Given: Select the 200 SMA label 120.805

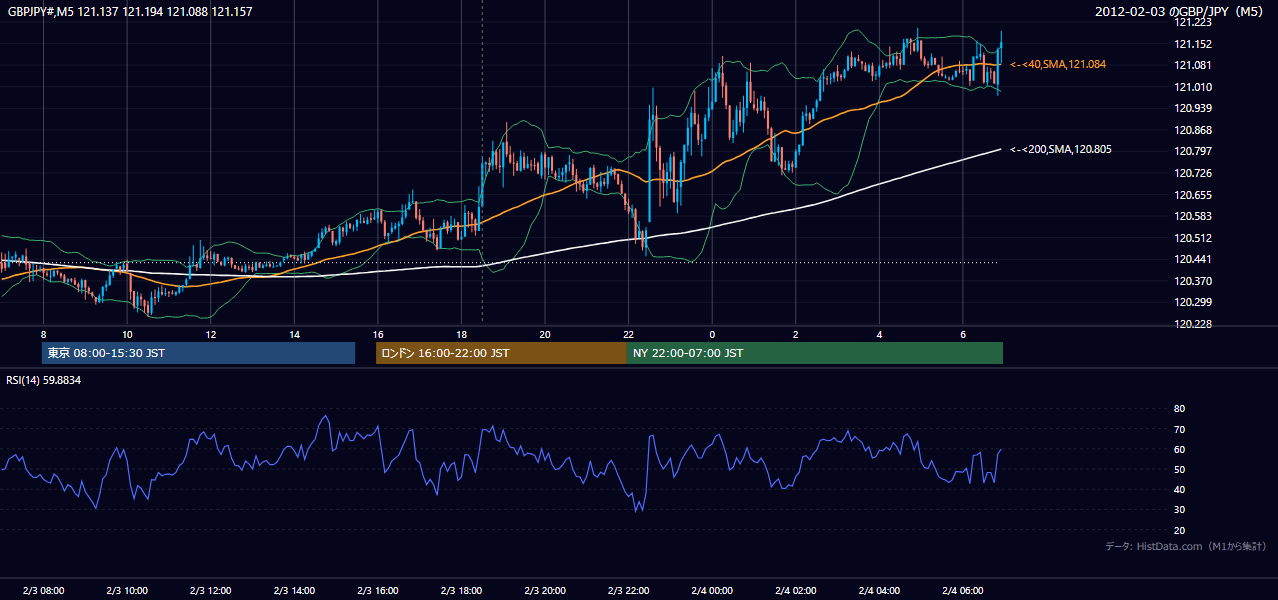Looking at the screenshot, I should [x=1061, y=149].
